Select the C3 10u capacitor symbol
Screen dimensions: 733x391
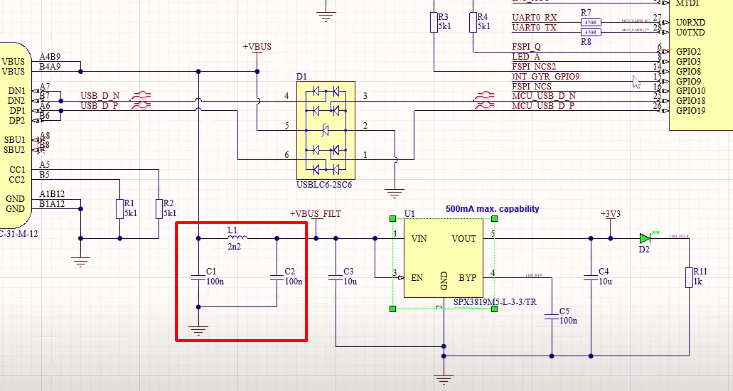[x=336, y=278]
